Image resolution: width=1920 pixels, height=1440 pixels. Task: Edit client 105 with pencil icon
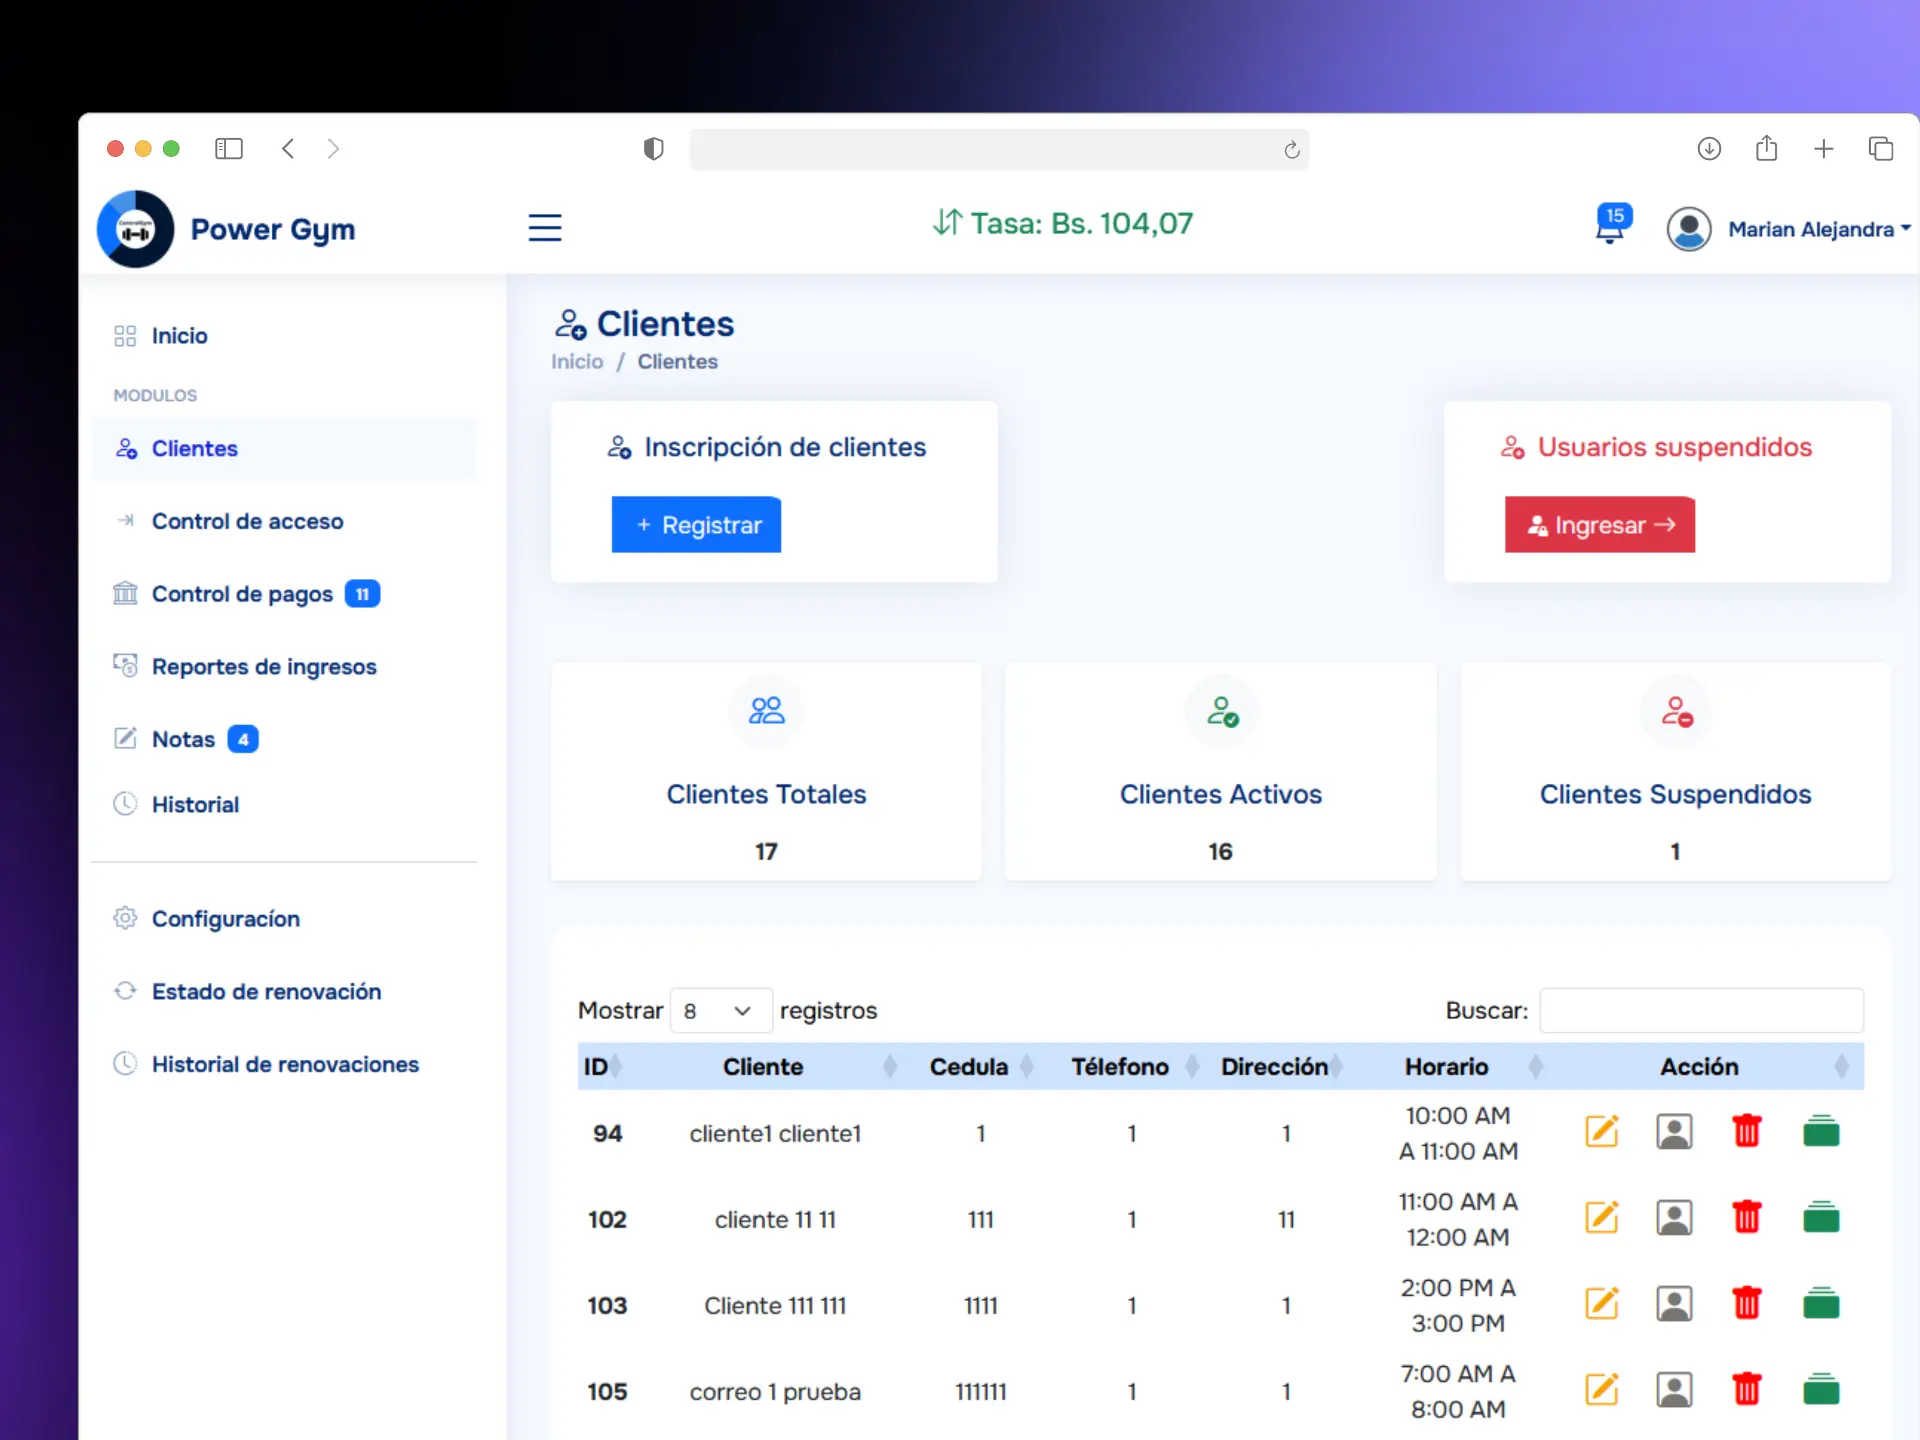coord(1602,1390)
